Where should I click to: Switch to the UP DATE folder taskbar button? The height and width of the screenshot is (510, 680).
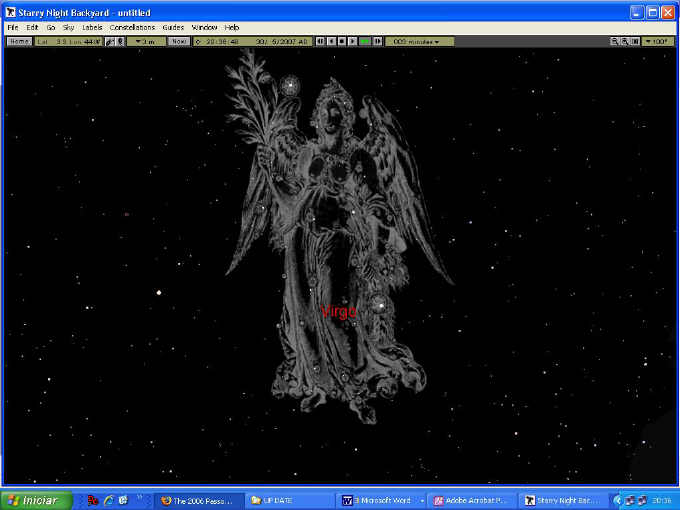(290, 501)
